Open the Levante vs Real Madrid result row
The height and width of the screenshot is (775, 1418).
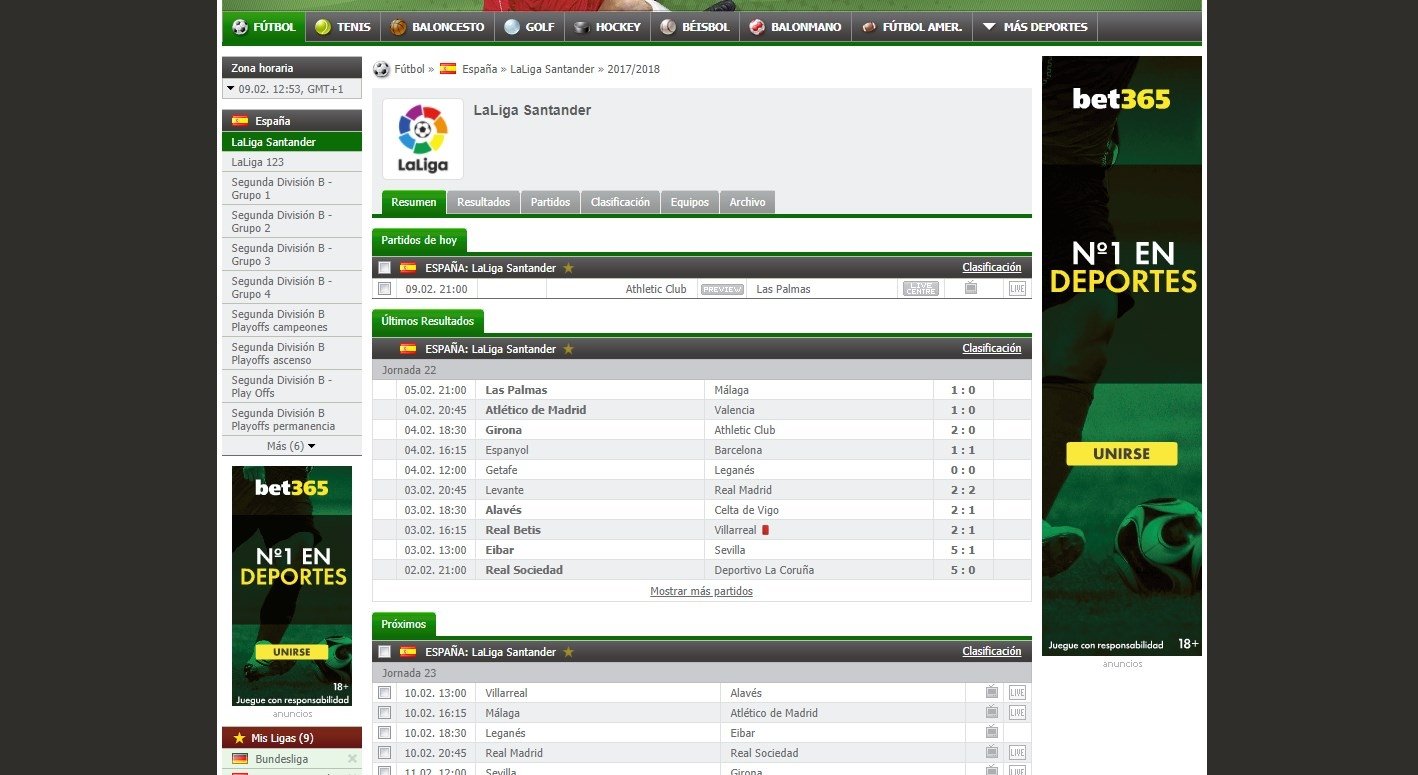pyautogui.click(x=701, y=490)
